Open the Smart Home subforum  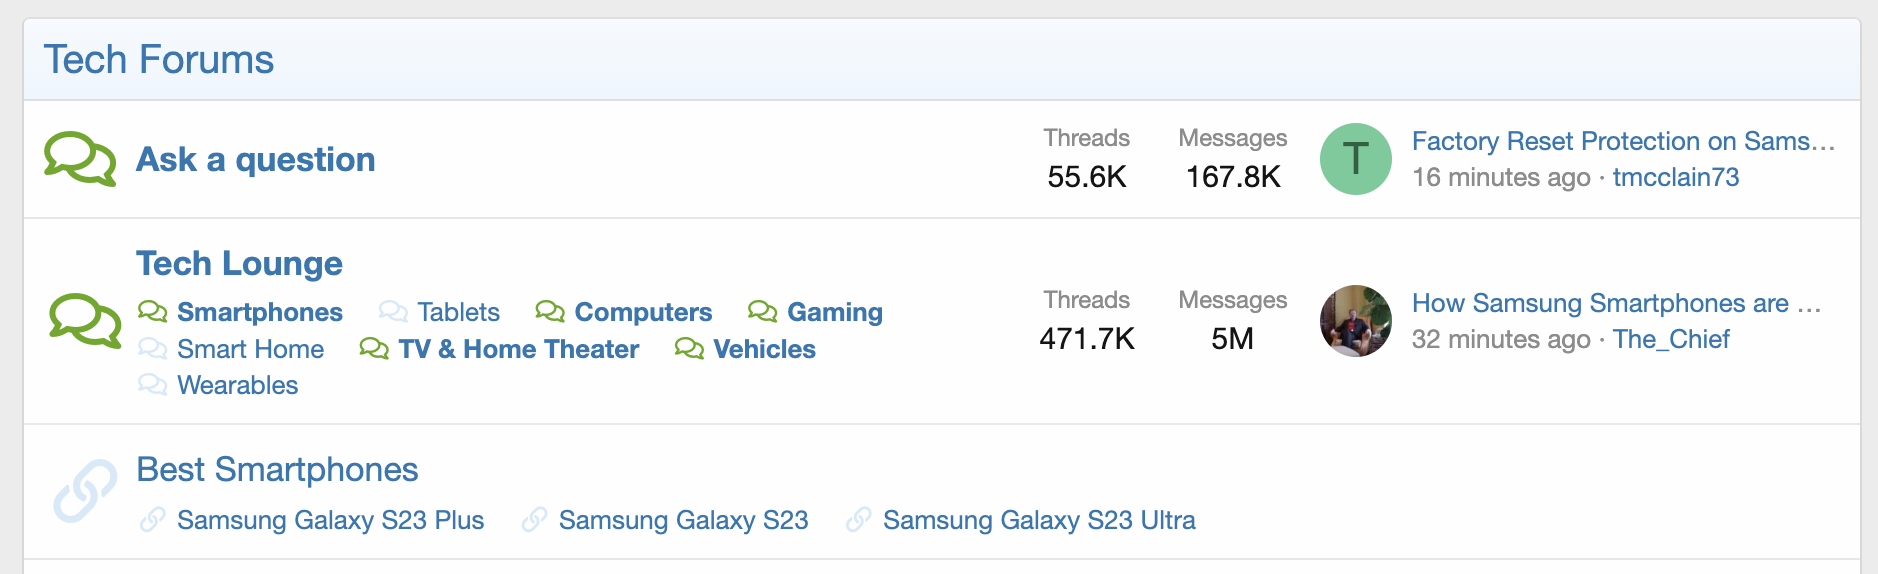(250, 349)
